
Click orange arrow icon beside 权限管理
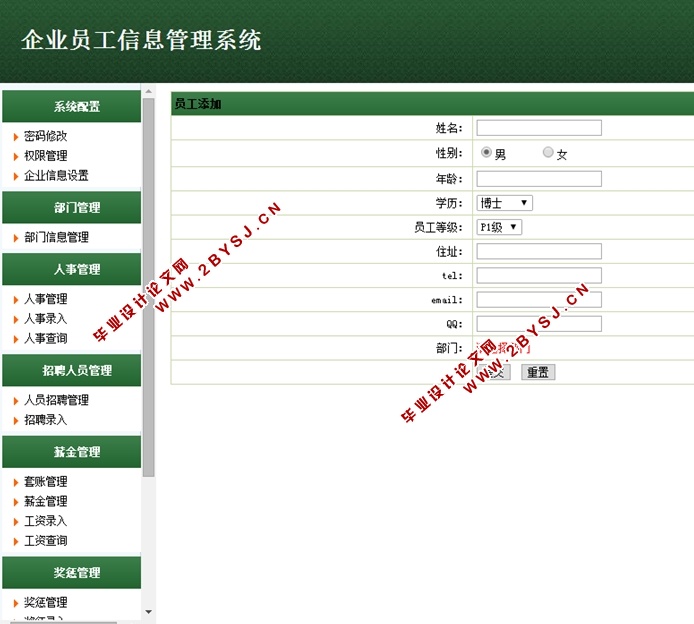[x=16, y=157]
